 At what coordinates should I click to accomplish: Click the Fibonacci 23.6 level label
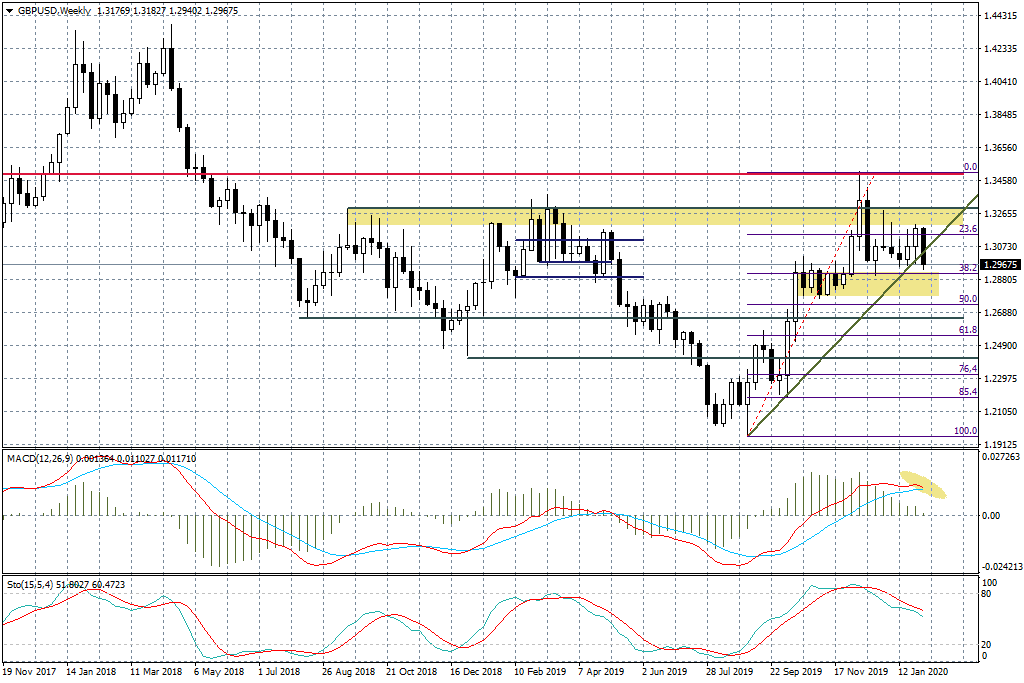[x=967, y=229]
